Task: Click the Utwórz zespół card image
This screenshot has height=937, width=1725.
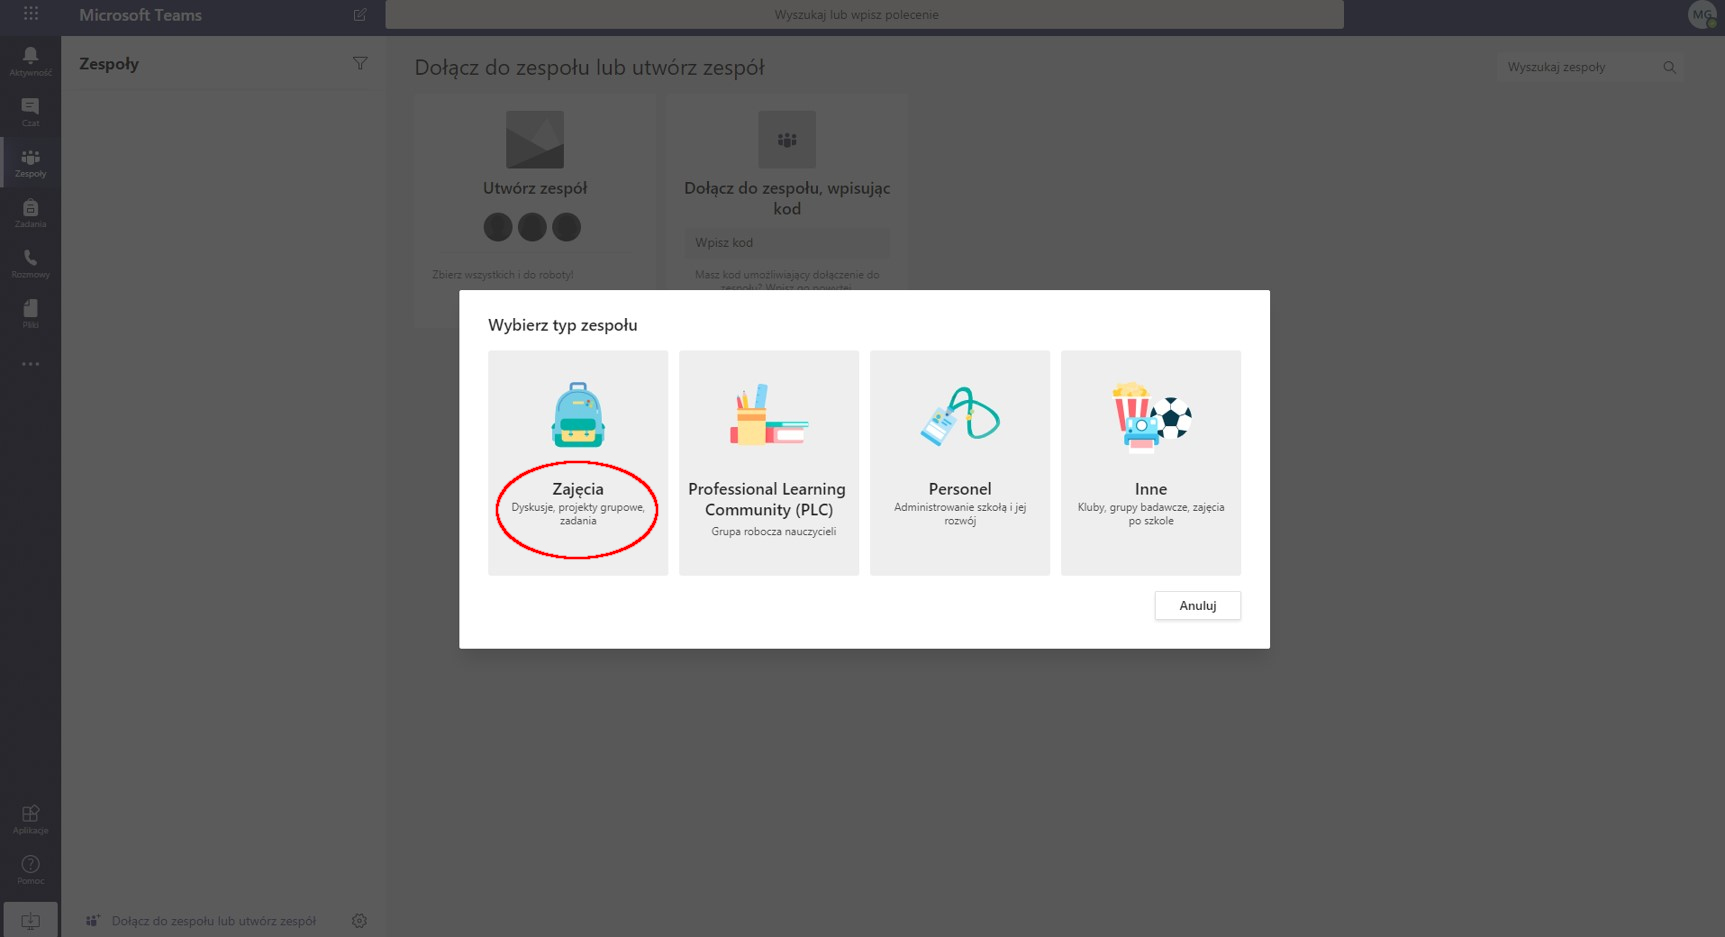Action: click(x=535, y=140)
